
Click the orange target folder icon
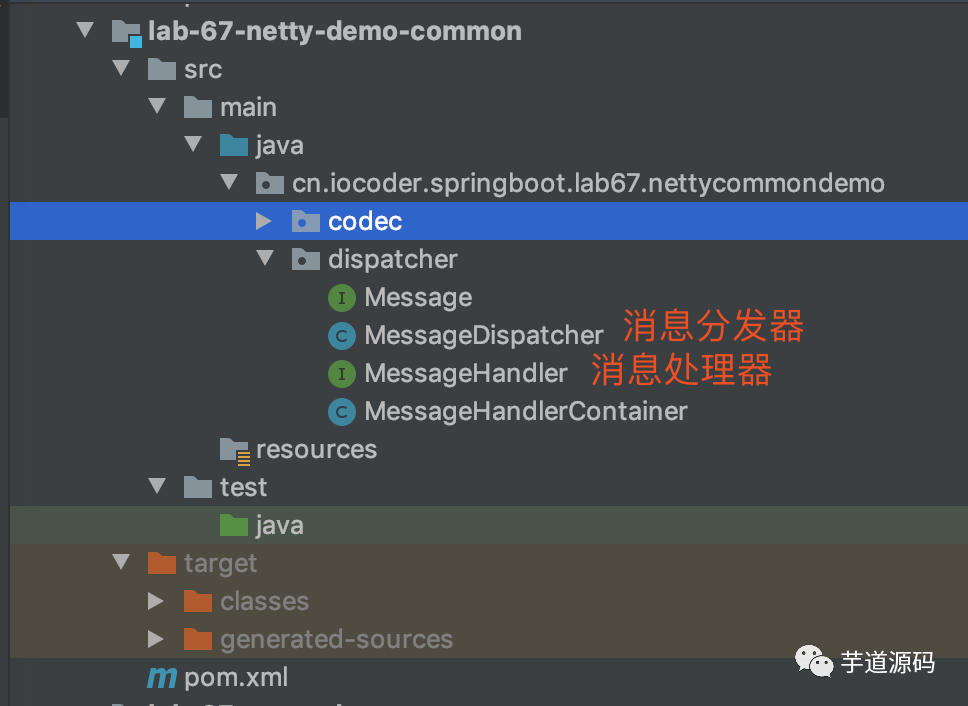click(x=162, y=564)
